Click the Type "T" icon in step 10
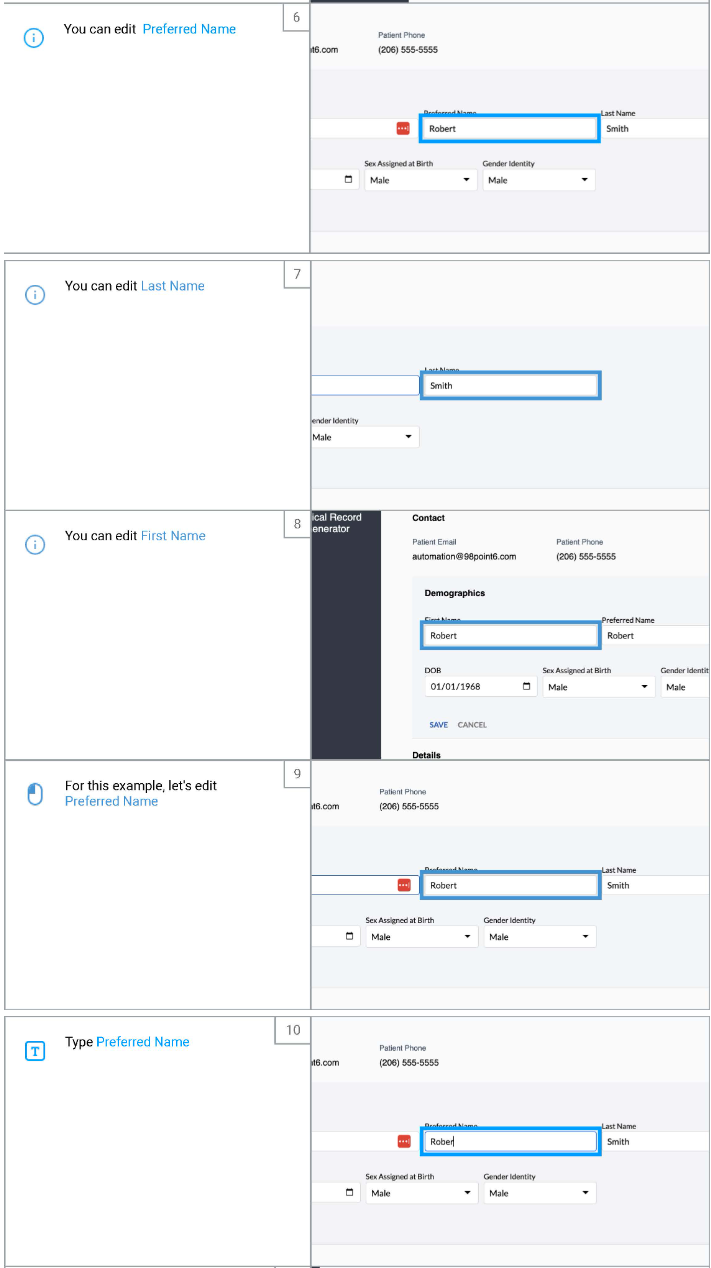This screenshot has height=1268, width=711. pyautogui.click(x=35, y=1051)
